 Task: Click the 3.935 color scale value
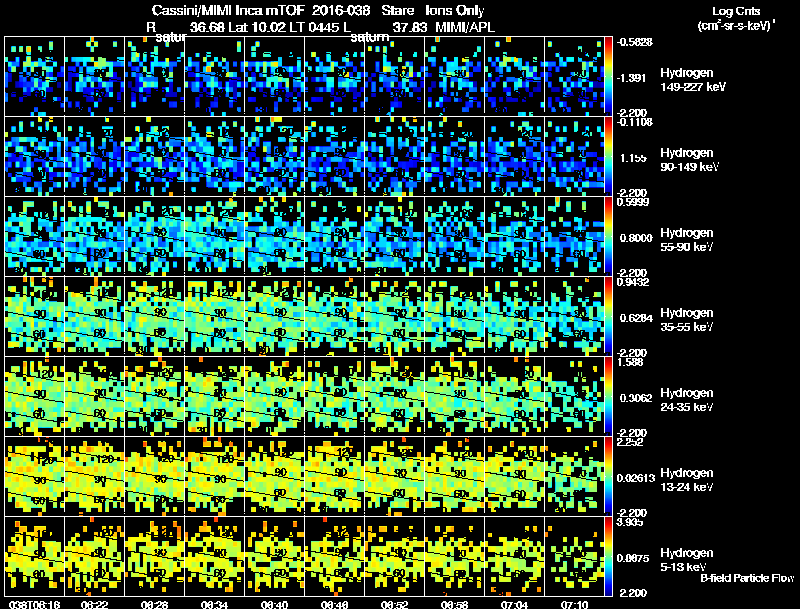[x=630, y=522]
